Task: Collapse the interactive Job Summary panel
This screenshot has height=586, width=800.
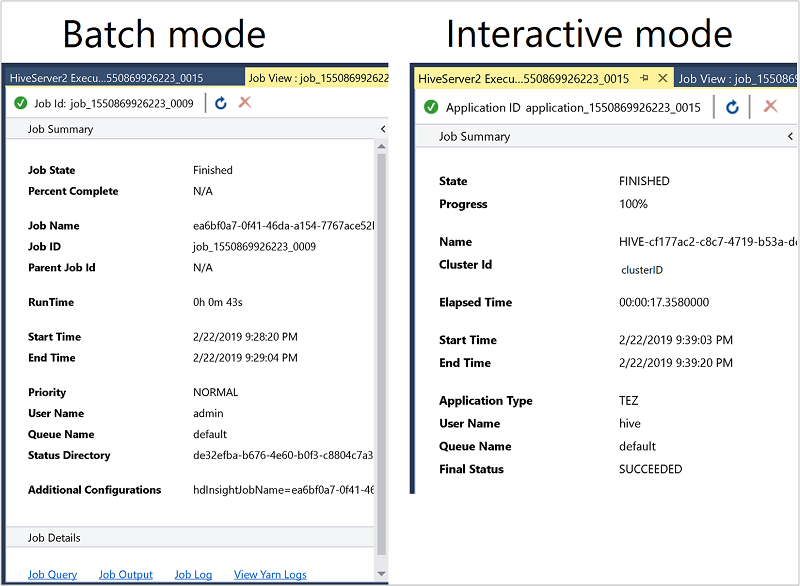Action: pyautogui.click(x=789, y=136)
